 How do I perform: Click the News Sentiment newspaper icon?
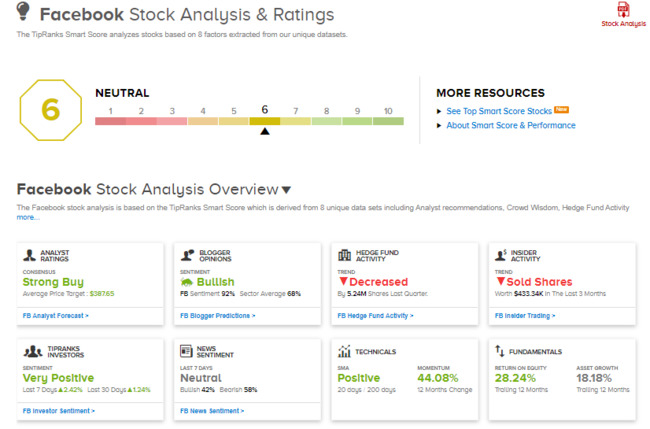pyautogui.click(x=187, y=351)
